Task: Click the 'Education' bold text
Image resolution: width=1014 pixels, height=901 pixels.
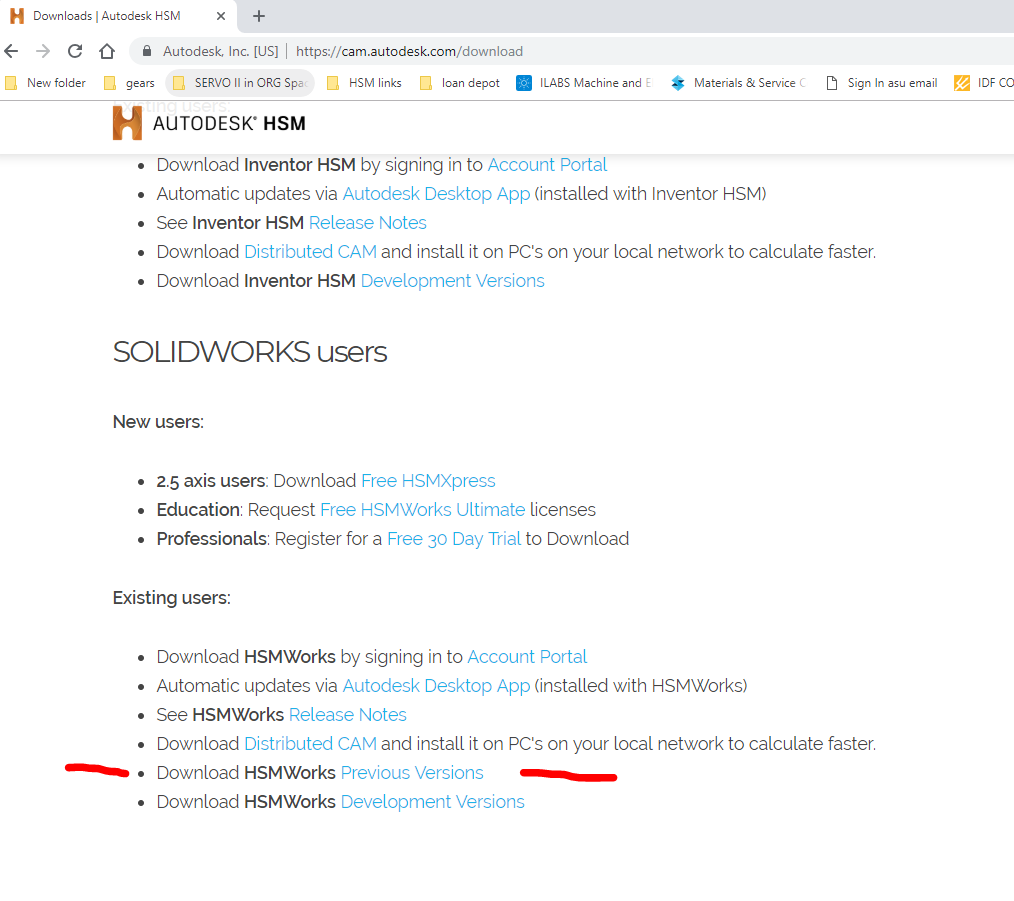Action: pos(199,510)
